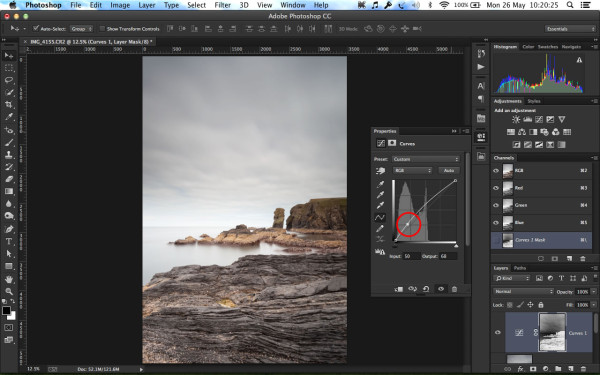
Task: Click the Curves Input value field
Action: [411, 256]
